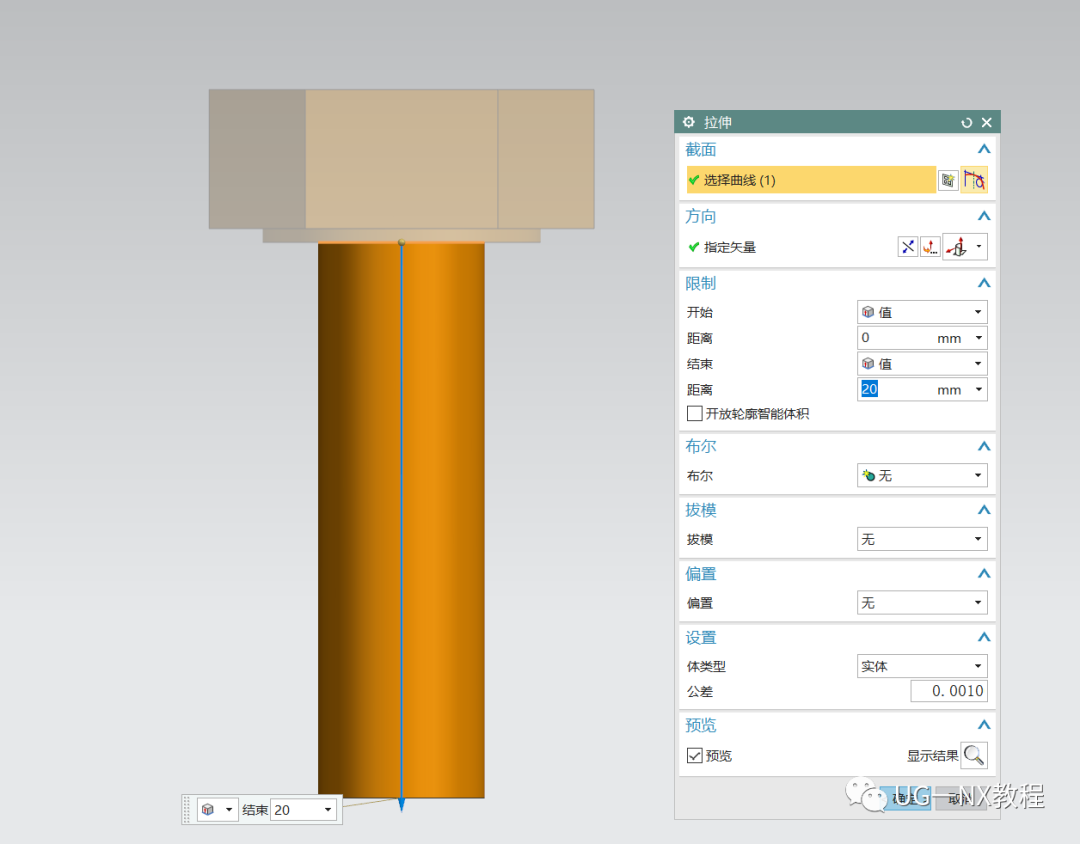The image size is (1080, 844).
Task: Open the vector type dropdown arrow
Action: point(979,247)
